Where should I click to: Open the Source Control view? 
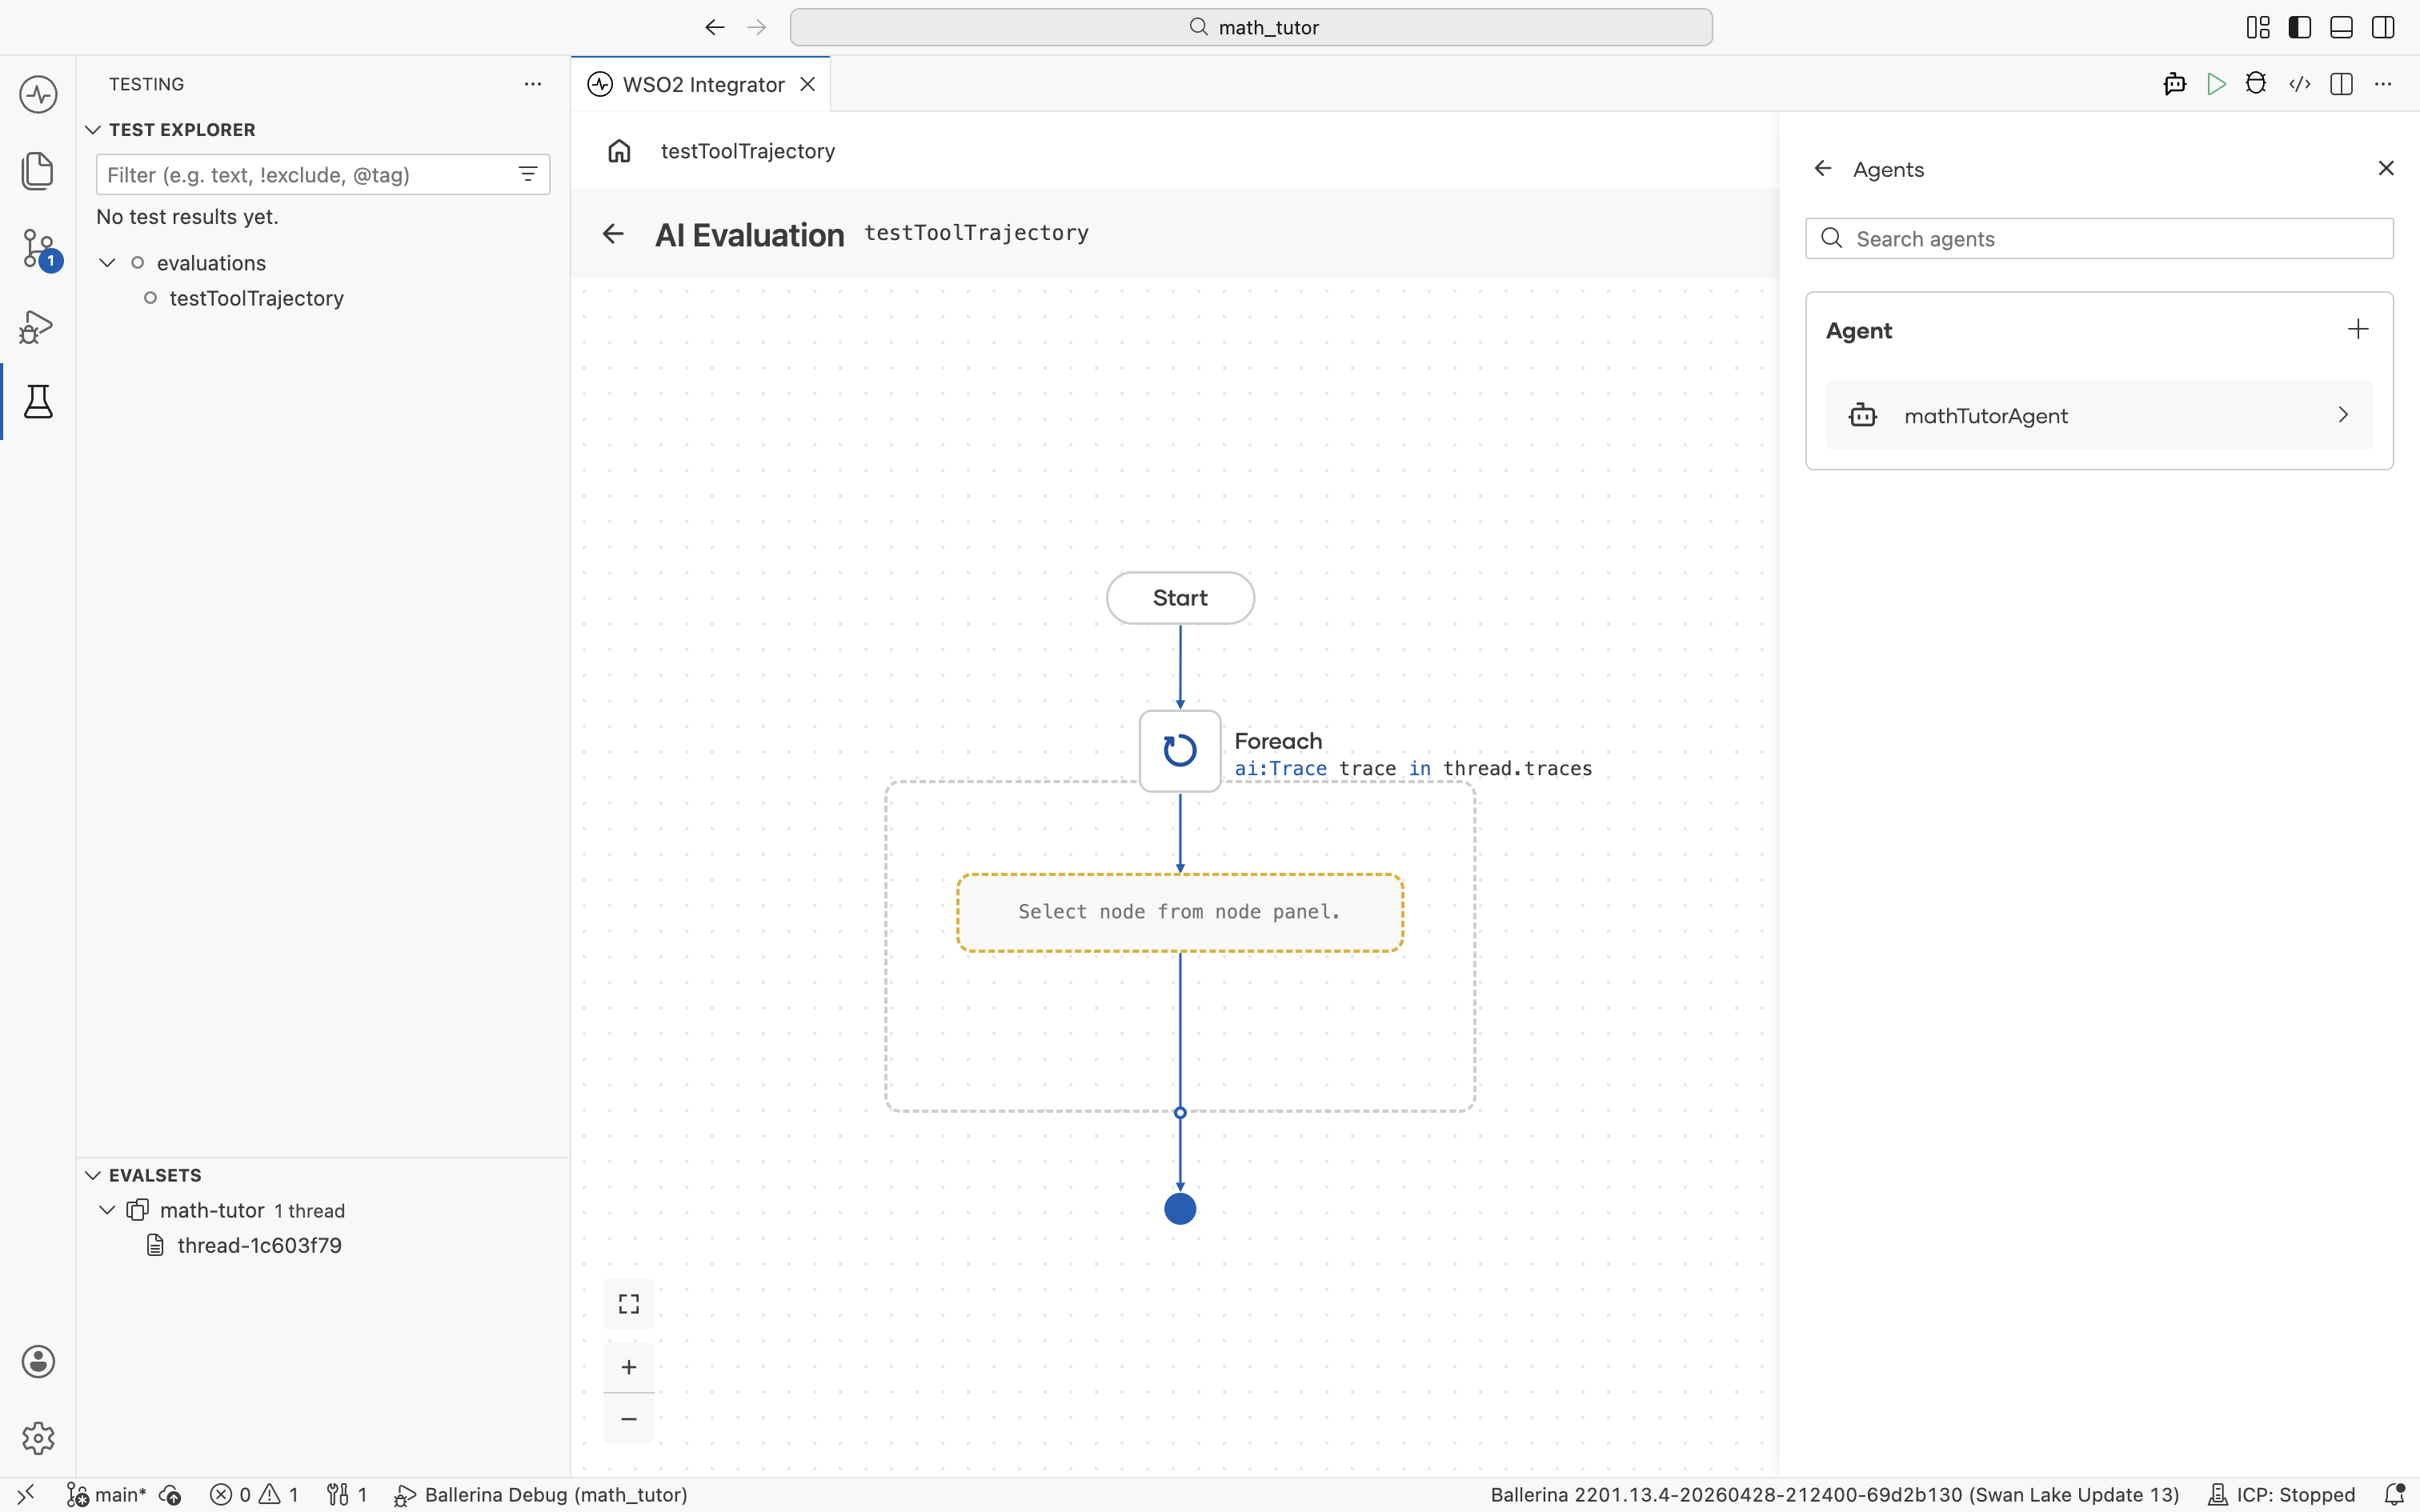(x=38, y=248)
